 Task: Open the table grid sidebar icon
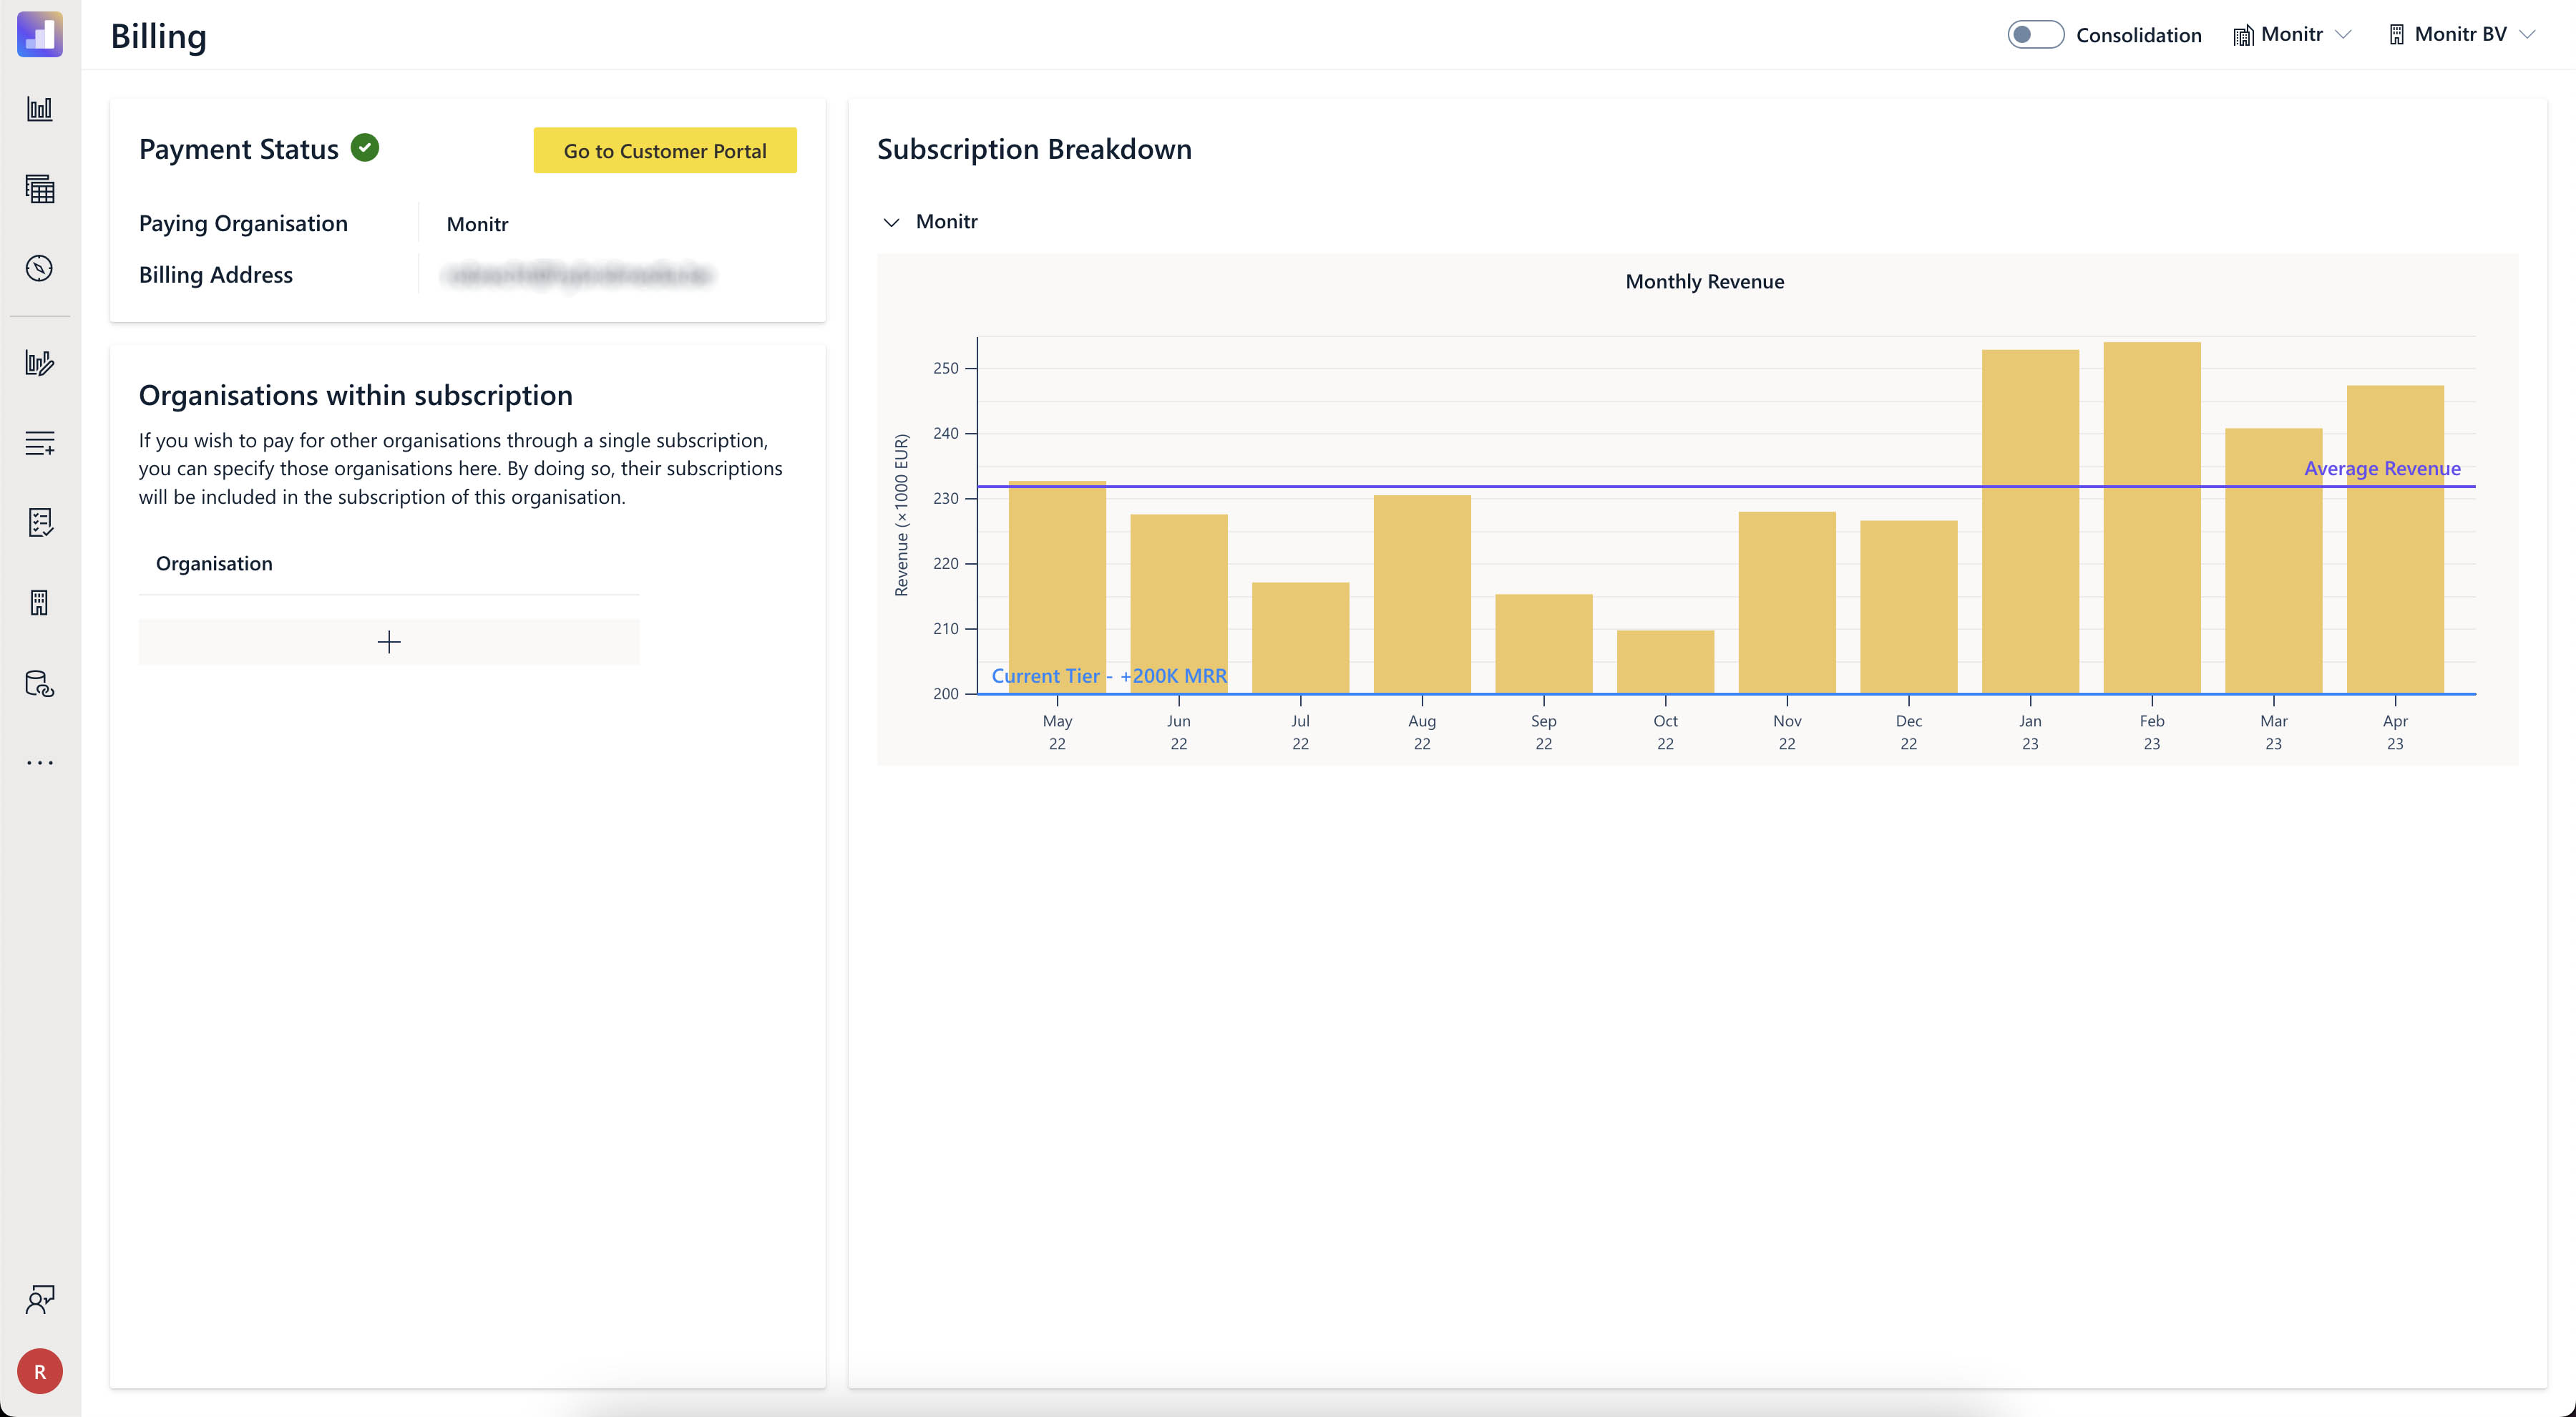[40, 189]
